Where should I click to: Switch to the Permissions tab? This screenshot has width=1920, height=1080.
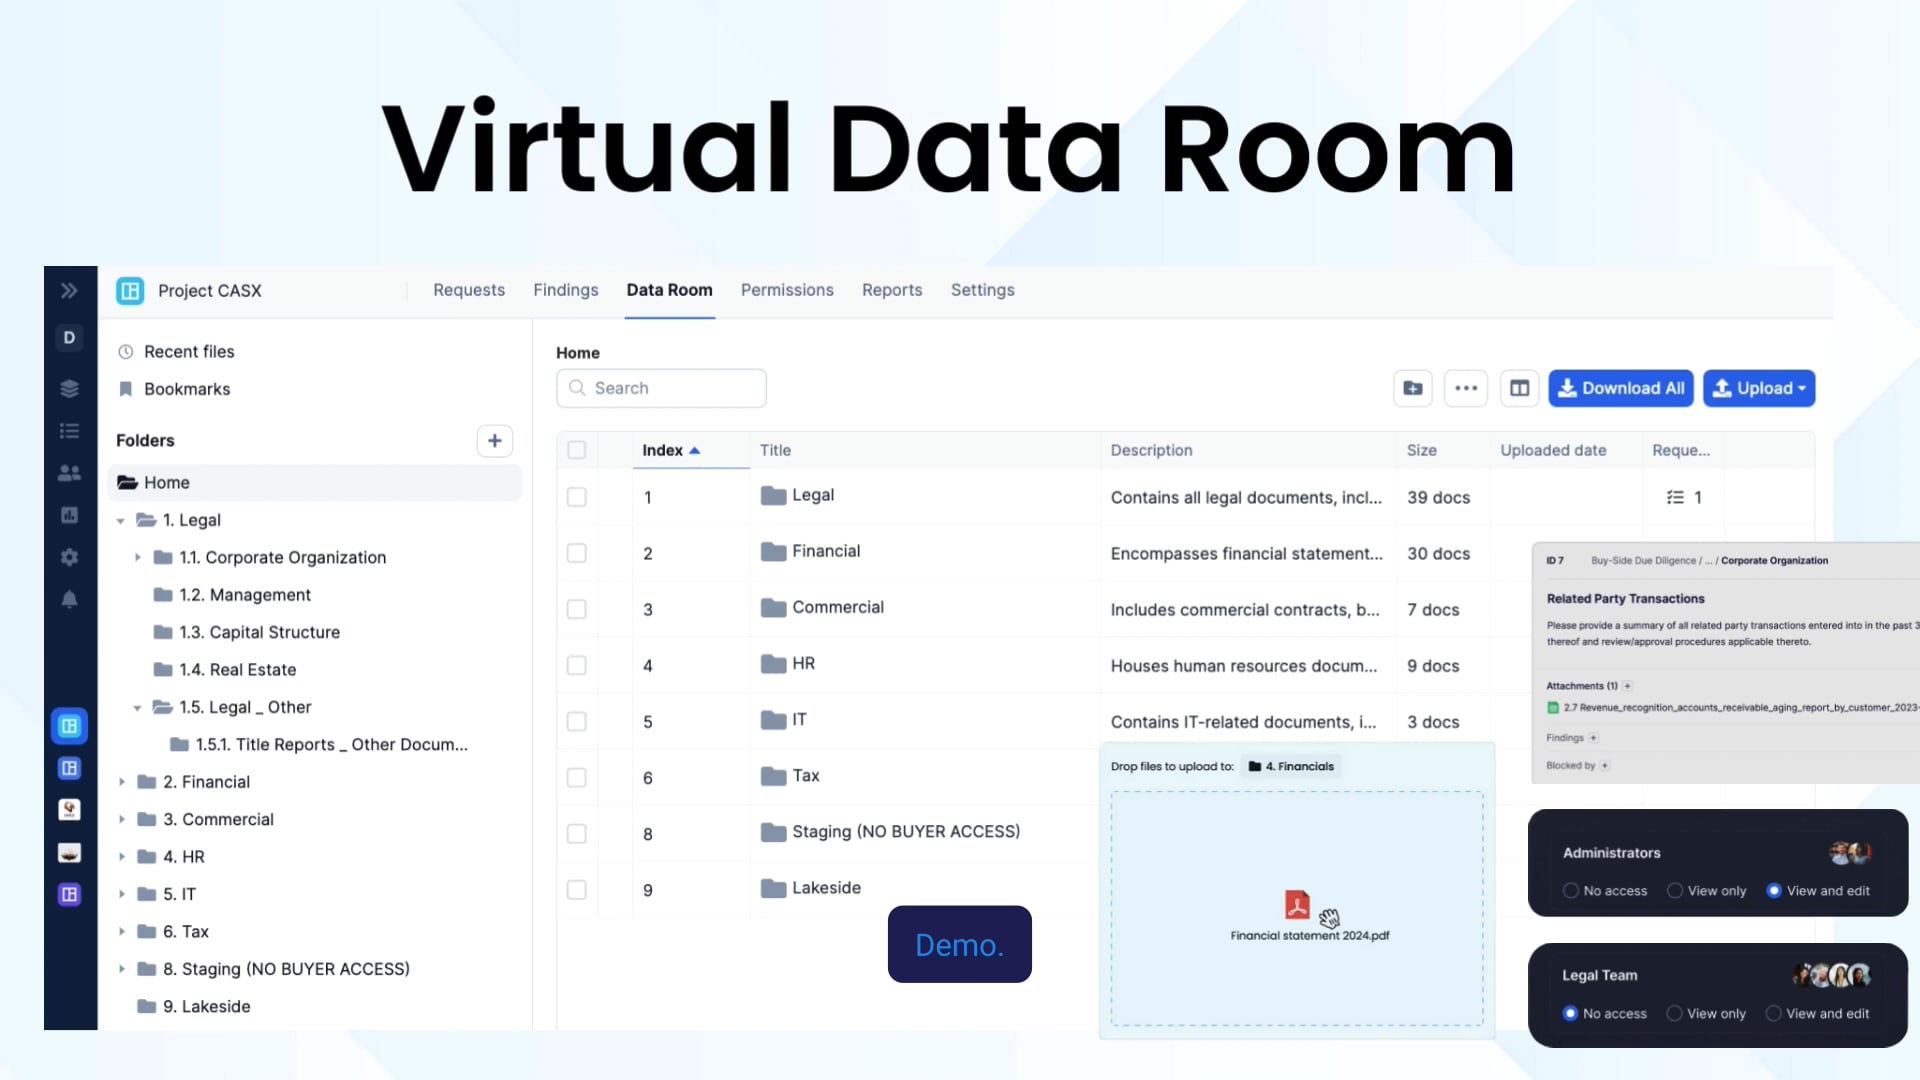tap(787, 290)
